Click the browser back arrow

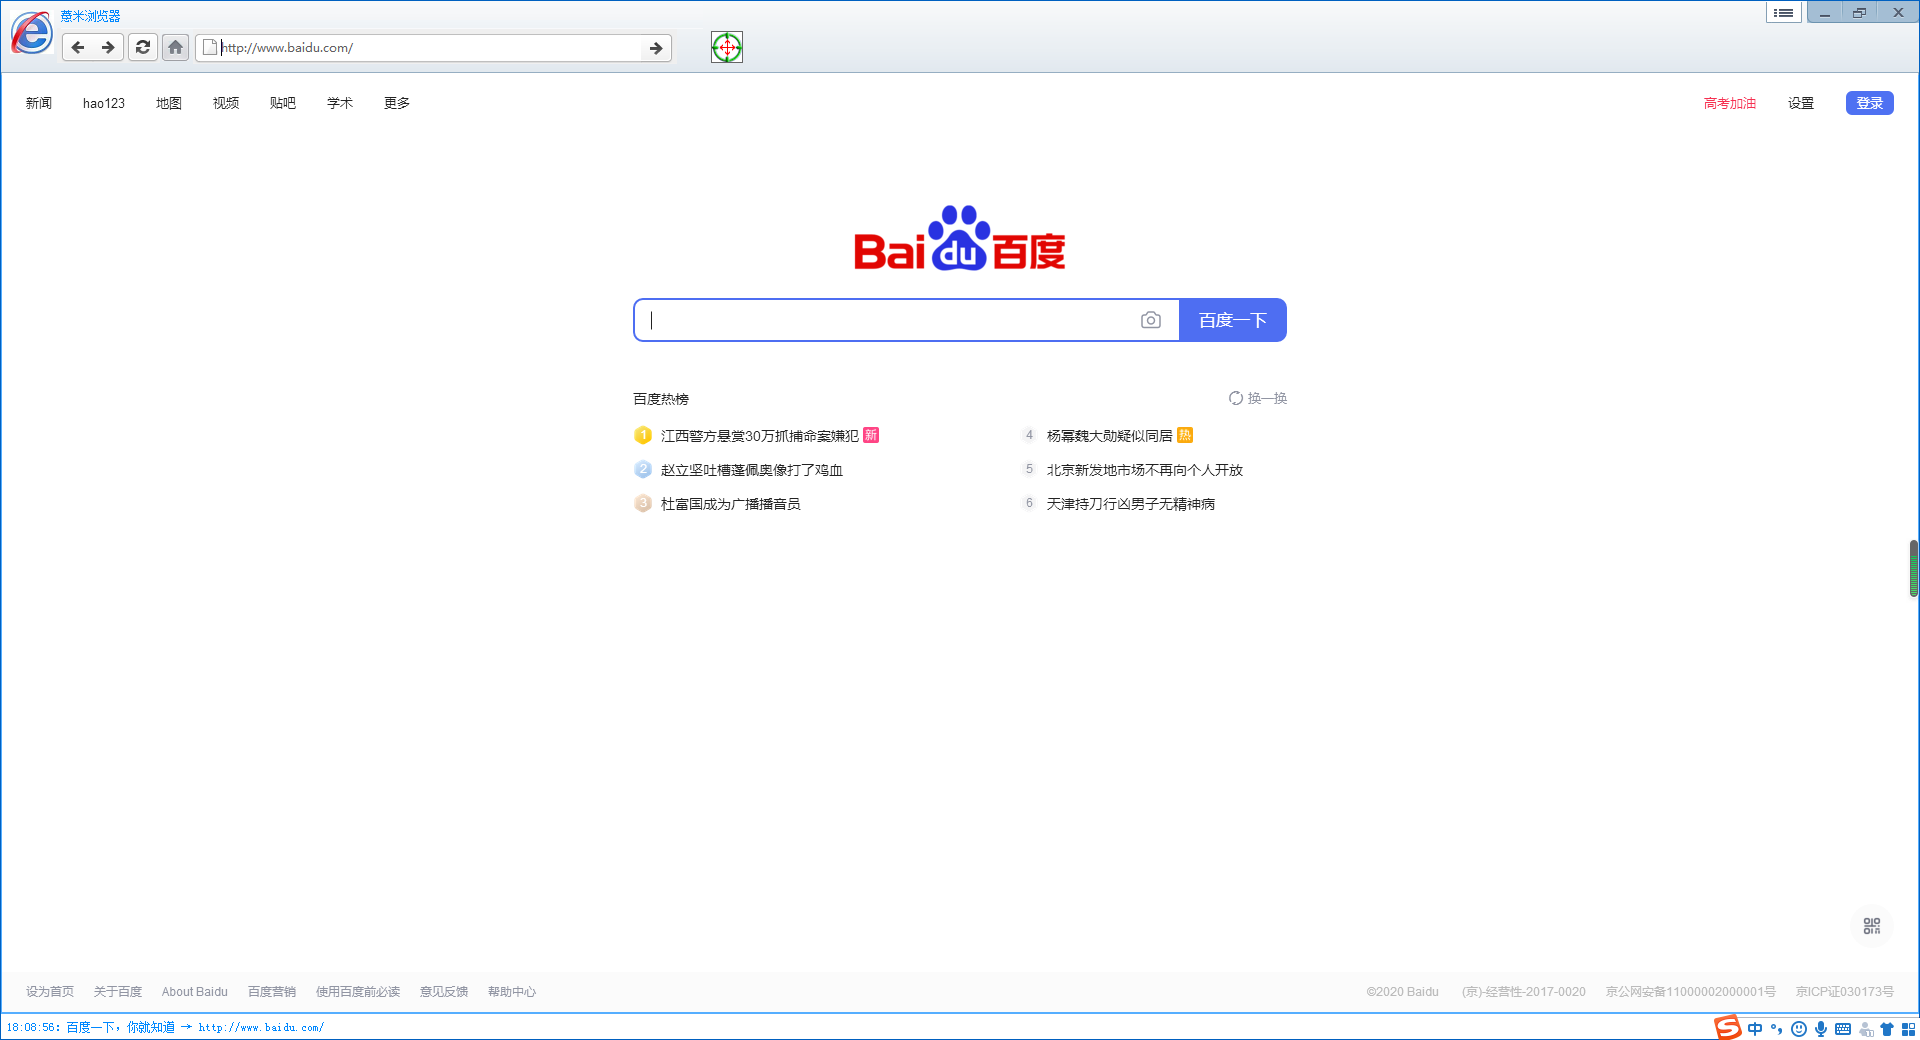(78, 47)
